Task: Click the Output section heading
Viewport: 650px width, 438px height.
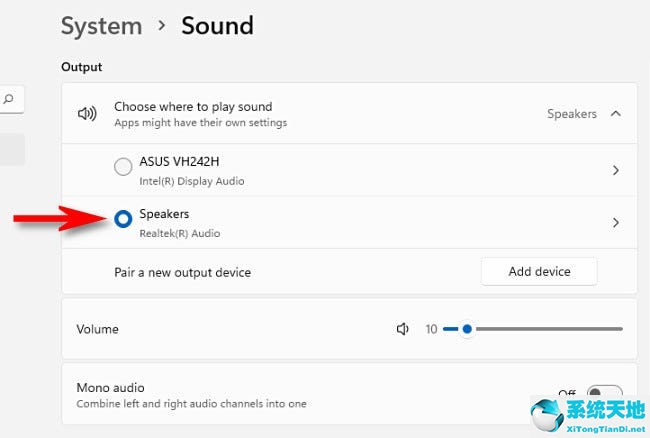Action: pyautogui.click(x=82, y=67)
